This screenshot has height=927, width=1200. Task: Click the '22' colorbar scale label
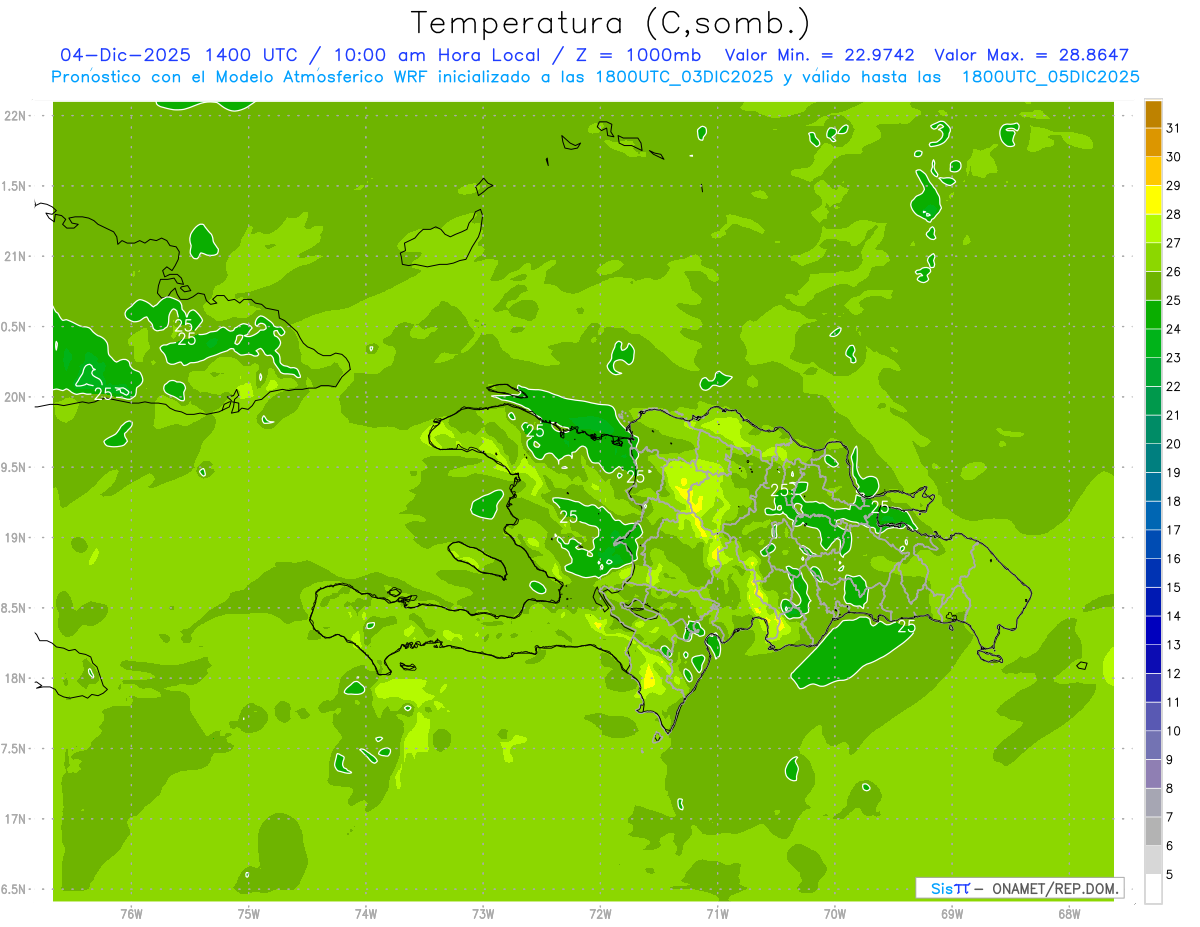[1174, 386]
